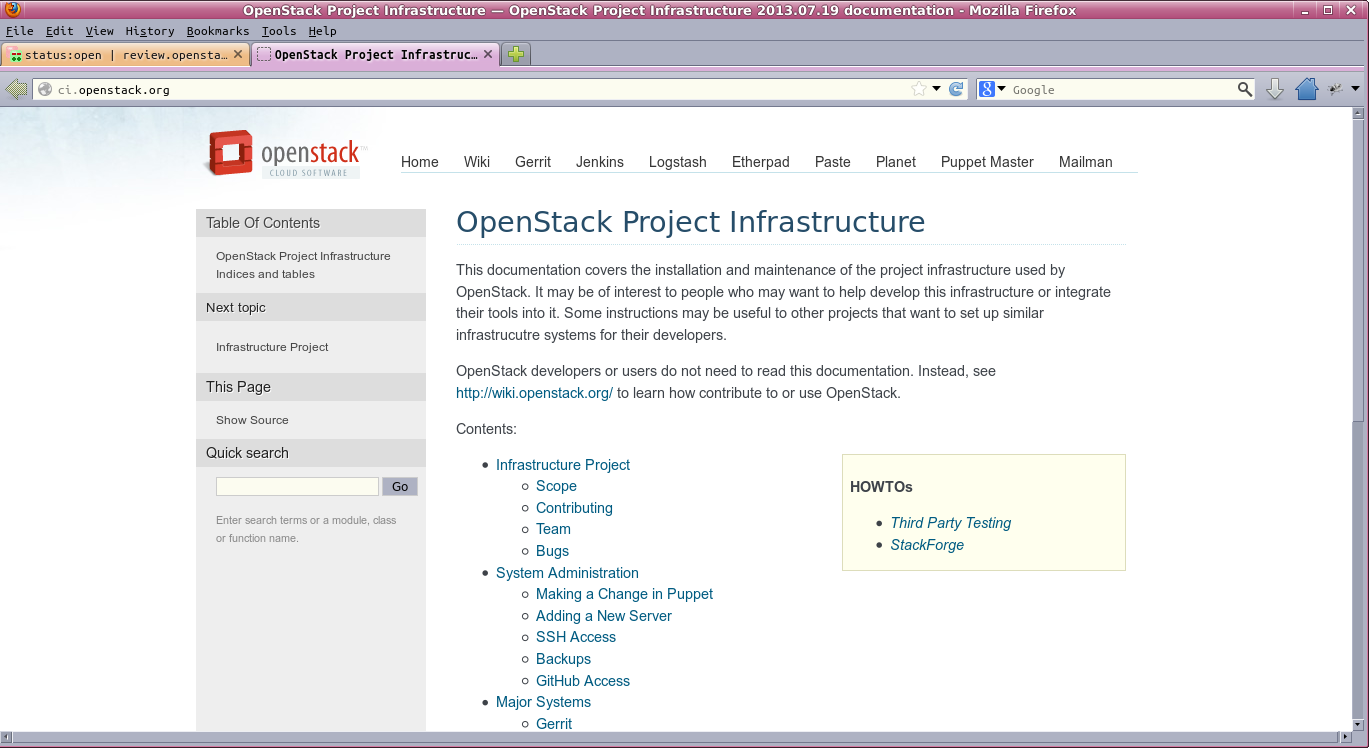Open the Downloads arrow icon
The image size is (1369, 748).
coord(1275,90)
